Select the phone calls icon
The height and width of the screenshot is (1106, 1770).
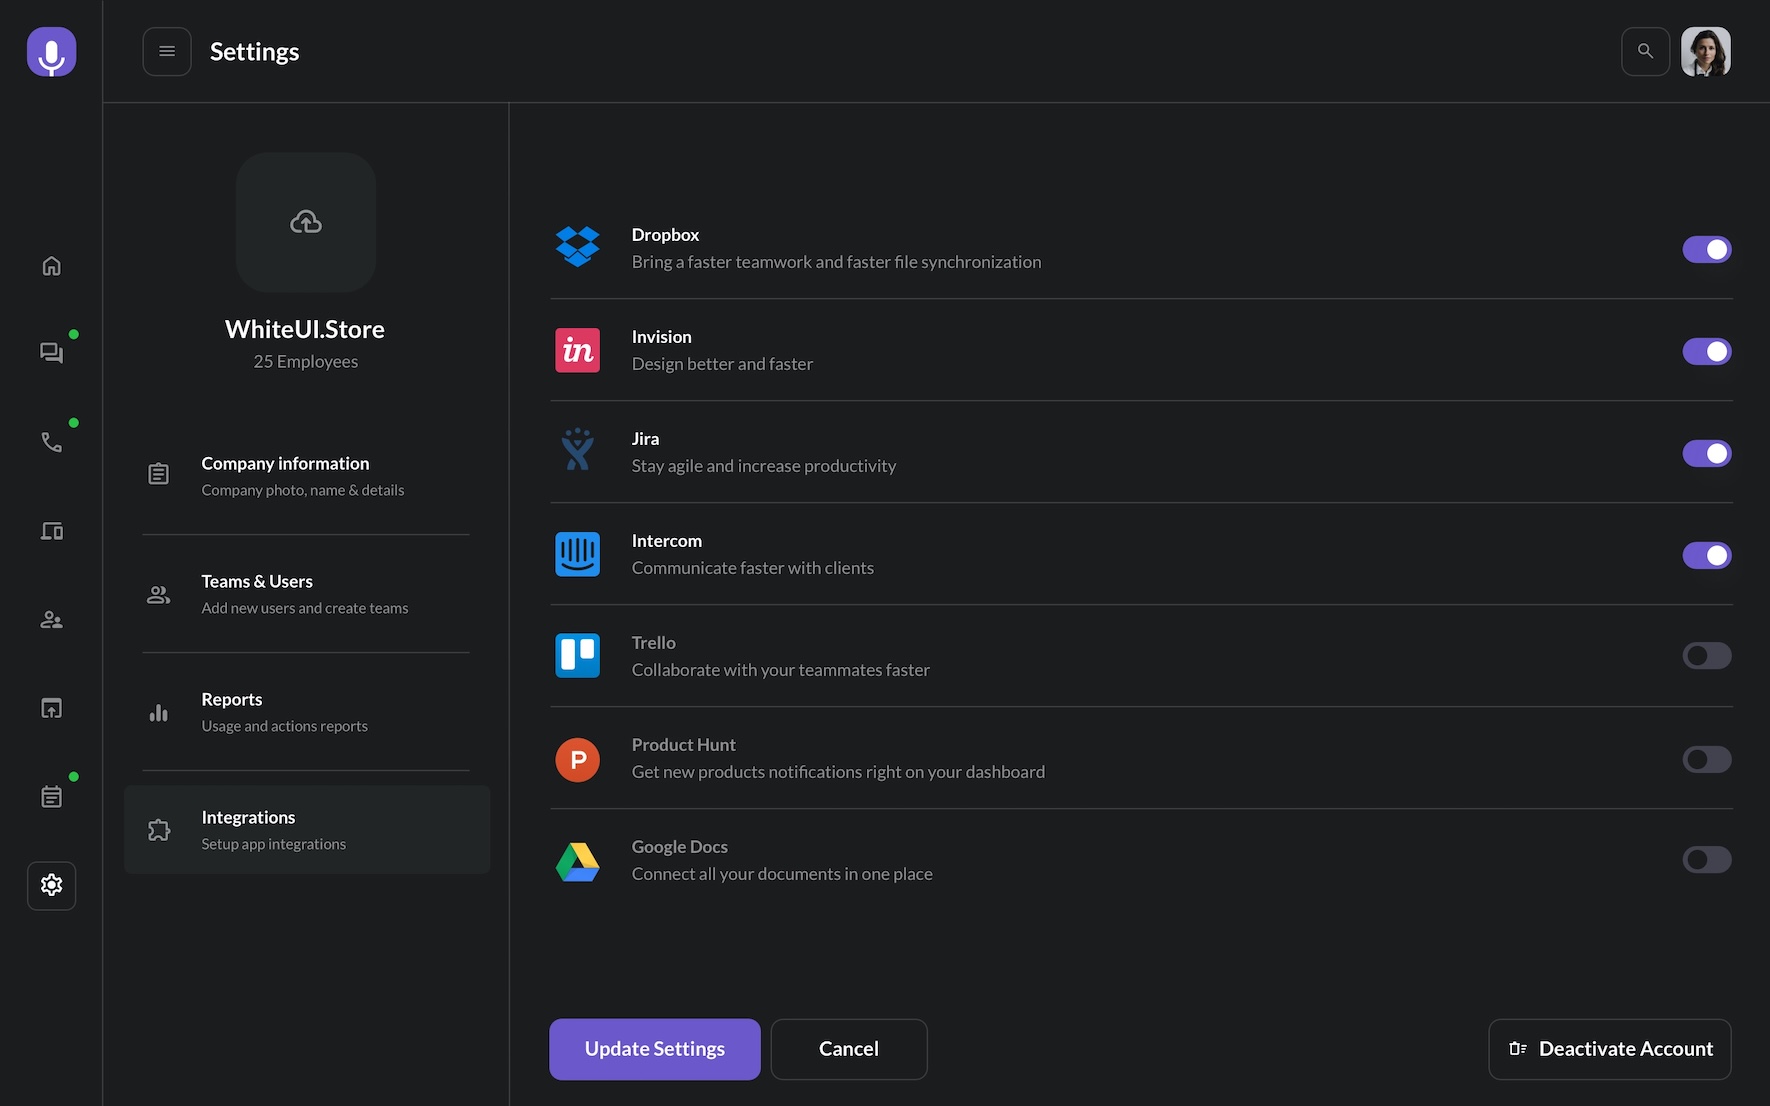click(x=51, y=441)
